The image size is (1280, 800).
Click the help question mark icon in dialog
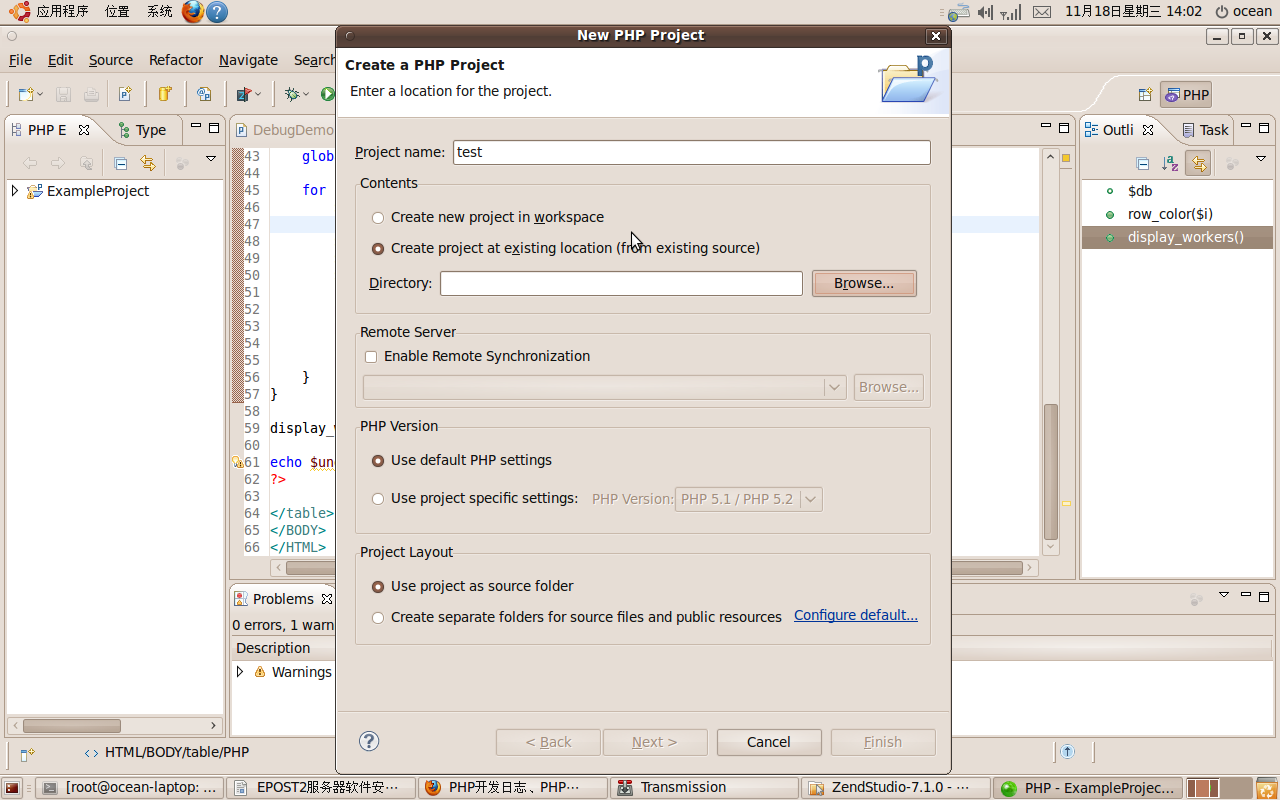369,741
